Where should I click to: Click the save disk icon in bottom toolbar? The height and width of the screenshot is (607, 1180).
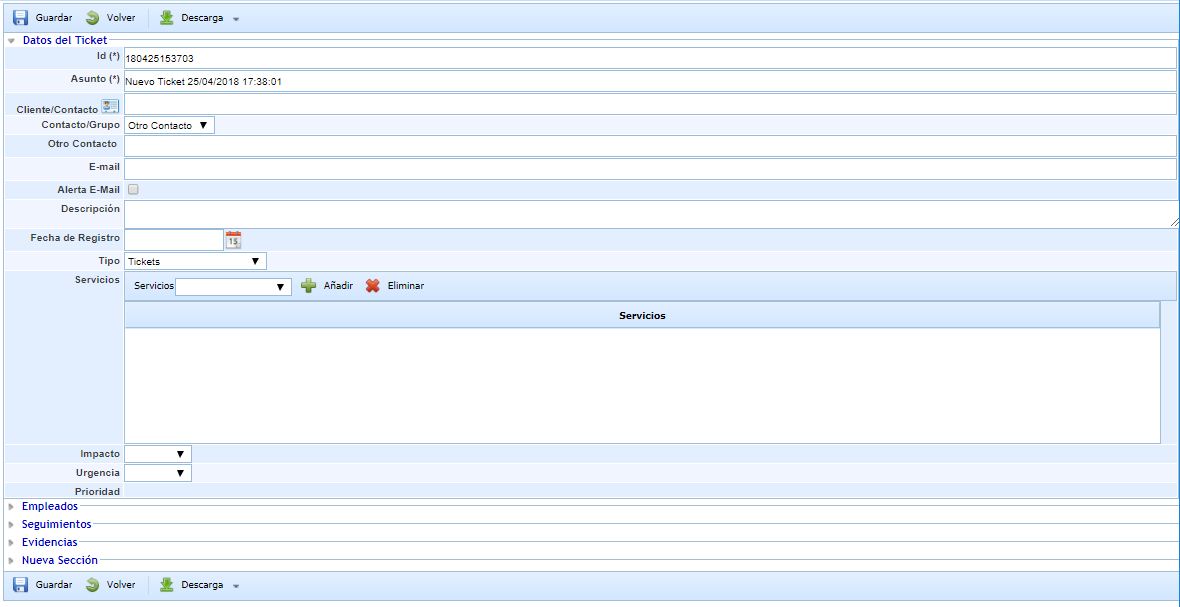pos(20,585)
